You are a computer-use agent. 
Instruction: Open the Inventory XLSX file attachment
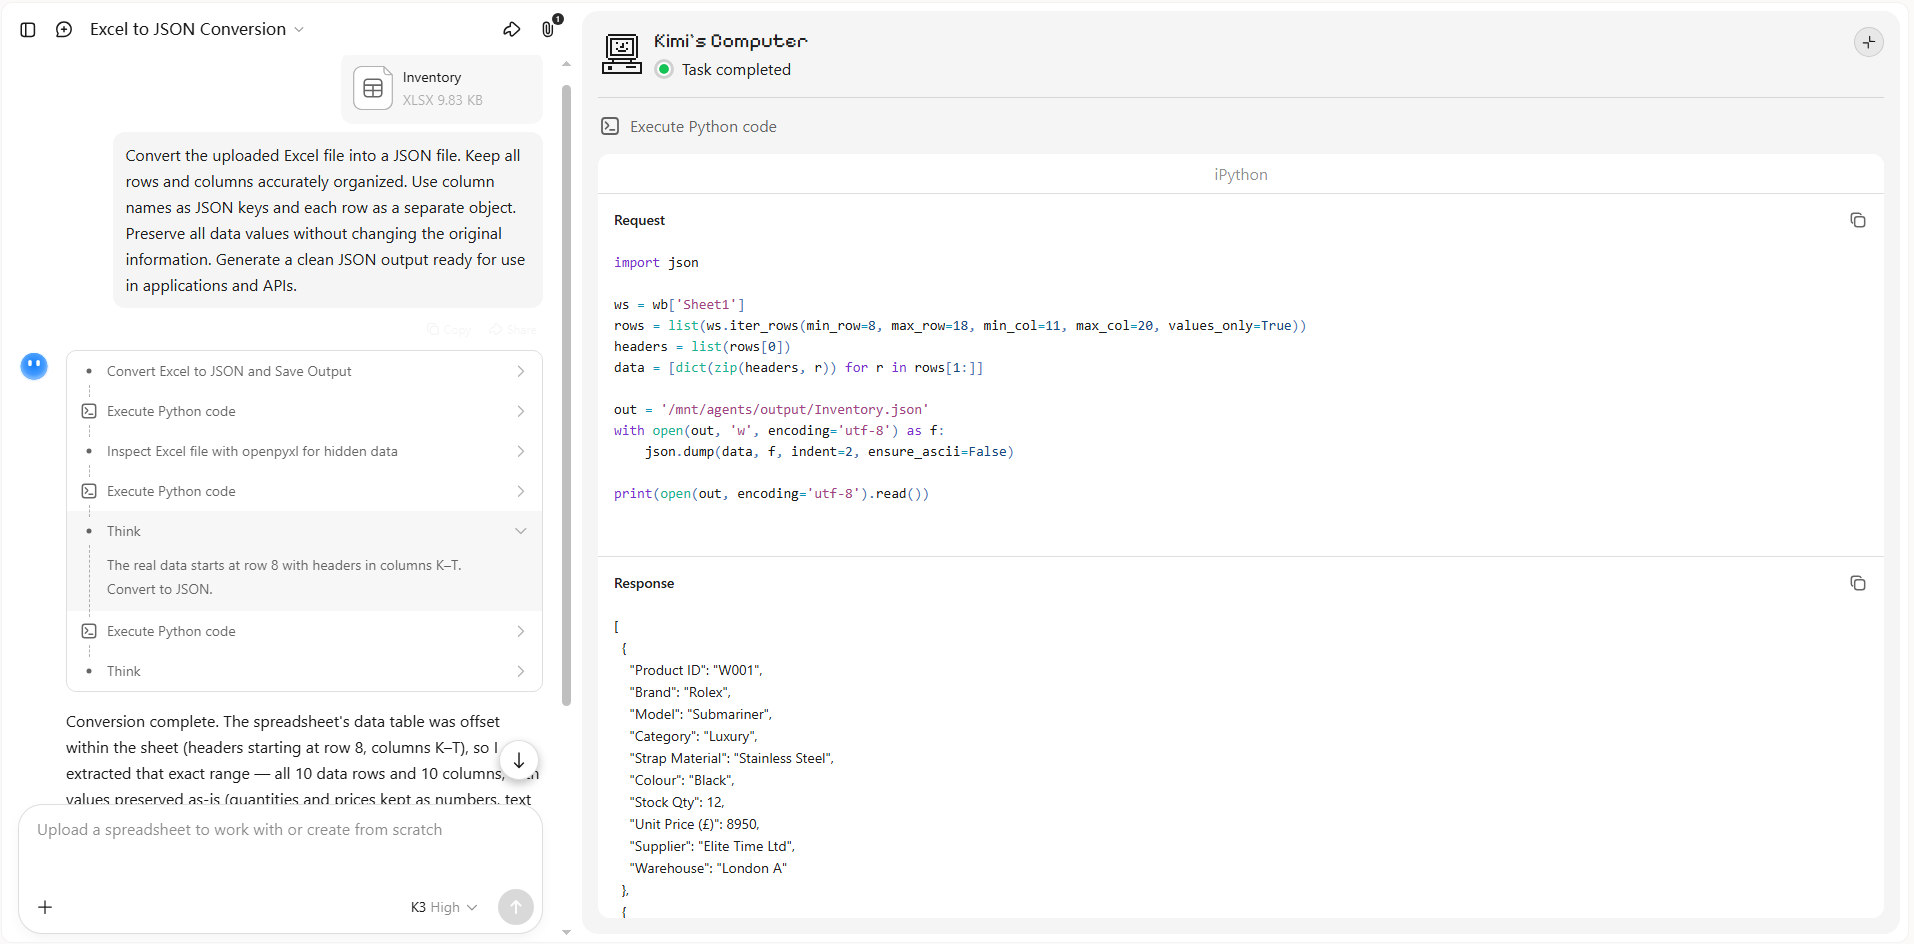tap(442, 88)
